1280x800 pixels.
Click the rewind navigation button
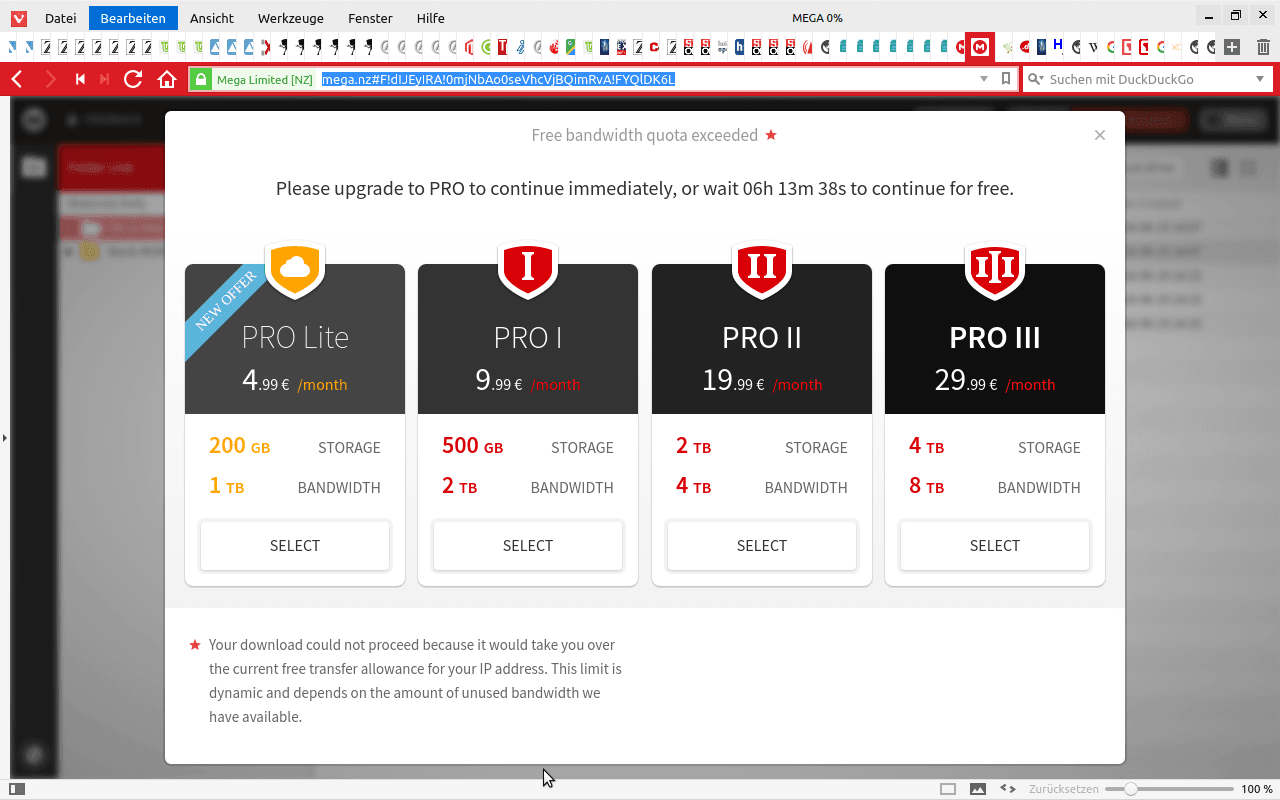[80, 79]
